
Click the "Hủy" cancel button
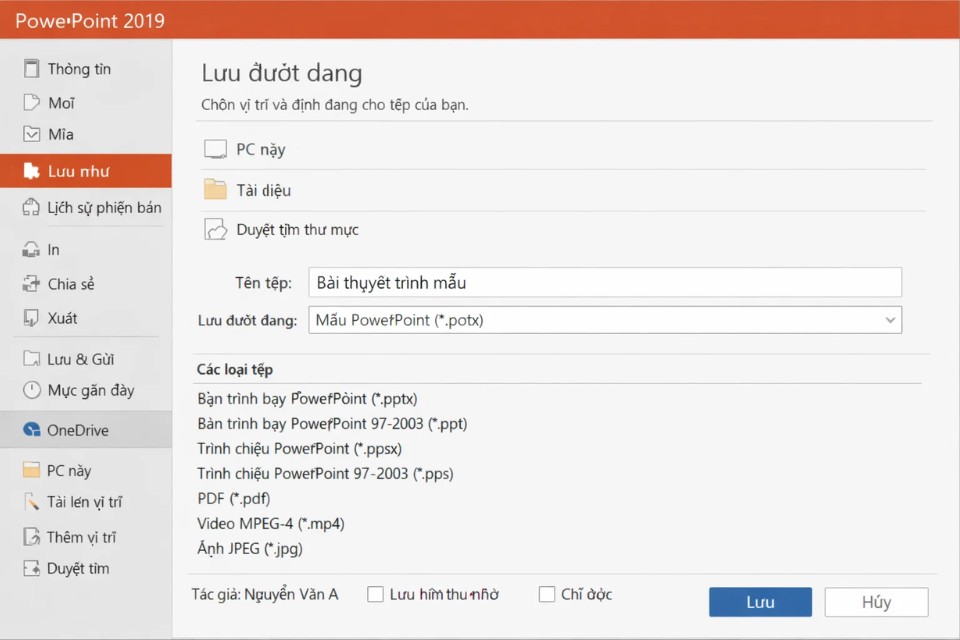pos(876,601)
